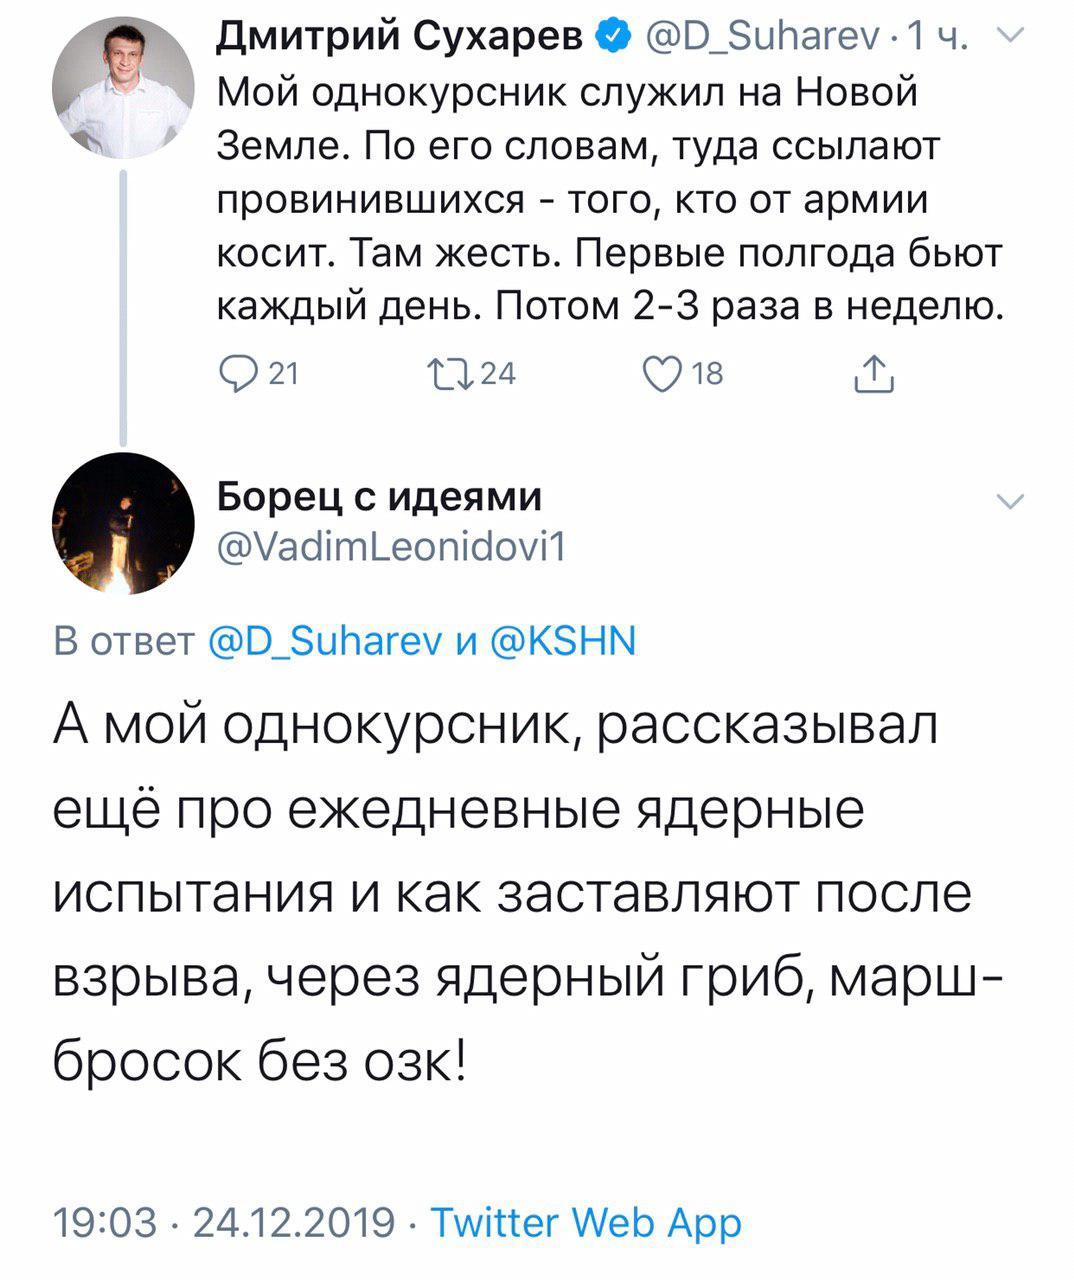
Task: Click the Twitter Web App source link
Action: (x=586, y=1223)
